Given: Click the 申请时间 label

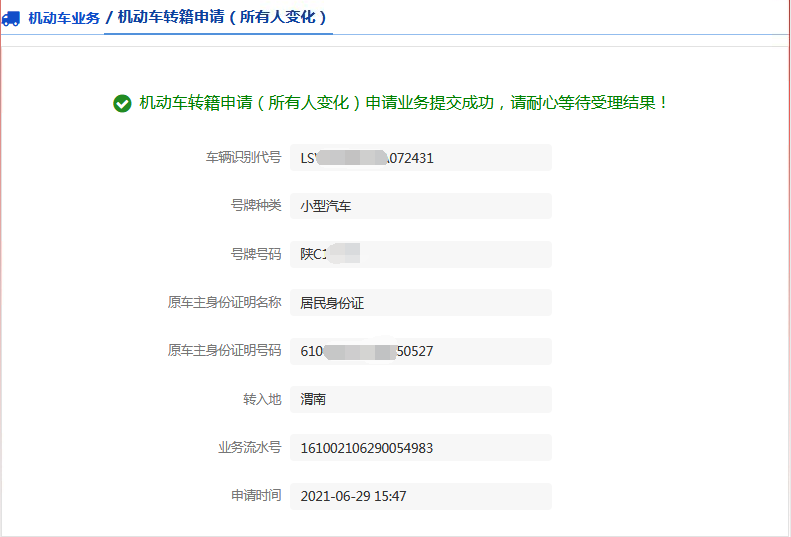Looking at the screenshot, I should pyautogui.click(x=255, y=495).
